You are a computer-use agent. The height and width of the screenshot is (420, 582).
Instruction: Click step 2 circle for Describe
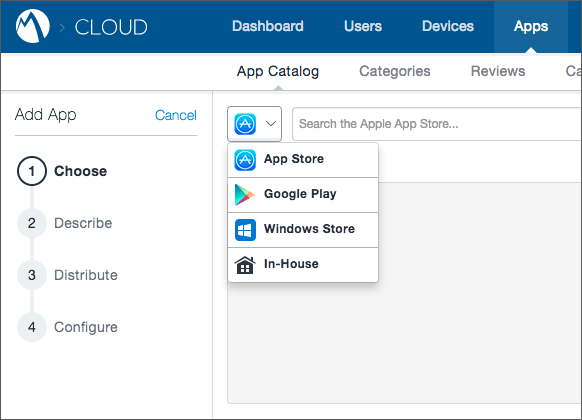(x=32, y=223)
